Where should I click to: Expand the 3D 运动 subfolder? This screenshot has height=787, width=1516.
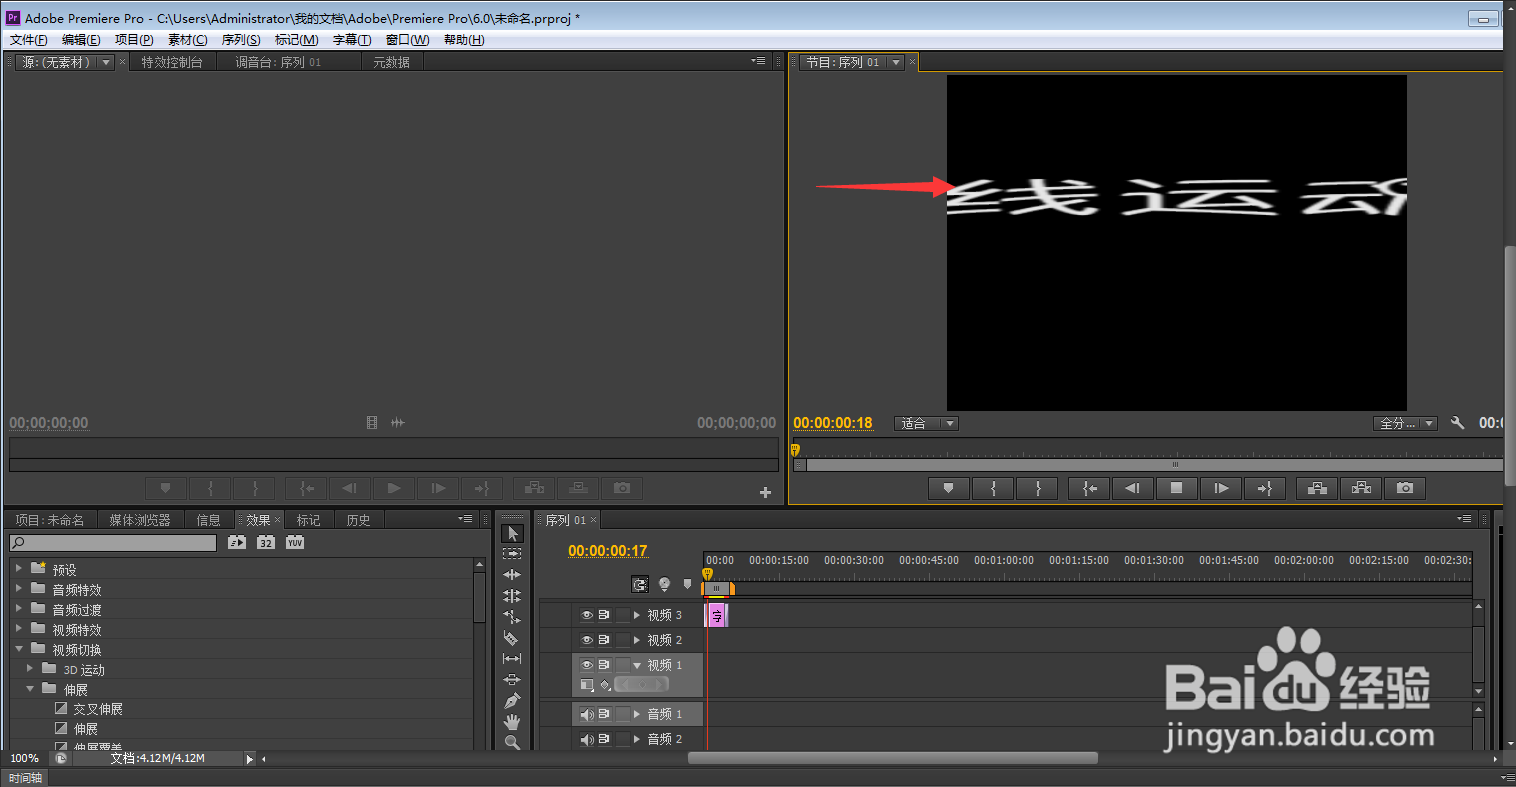pyautogui.click(x=30, y=668)
